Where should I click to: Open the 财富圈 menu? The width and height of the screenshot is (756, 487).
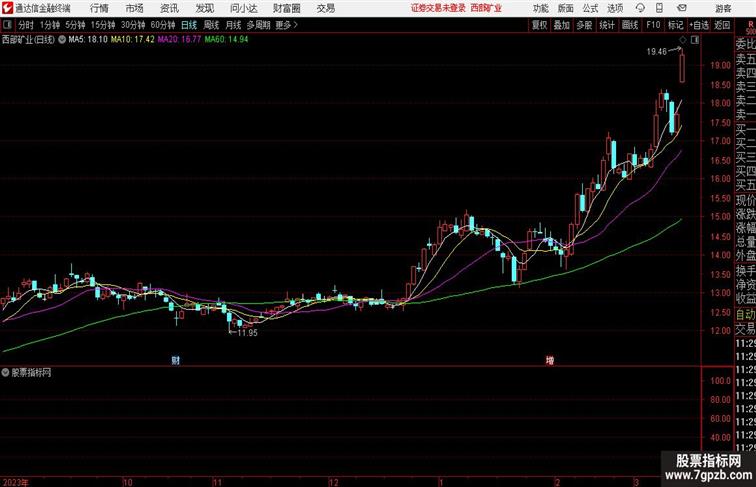coord(287,8)
